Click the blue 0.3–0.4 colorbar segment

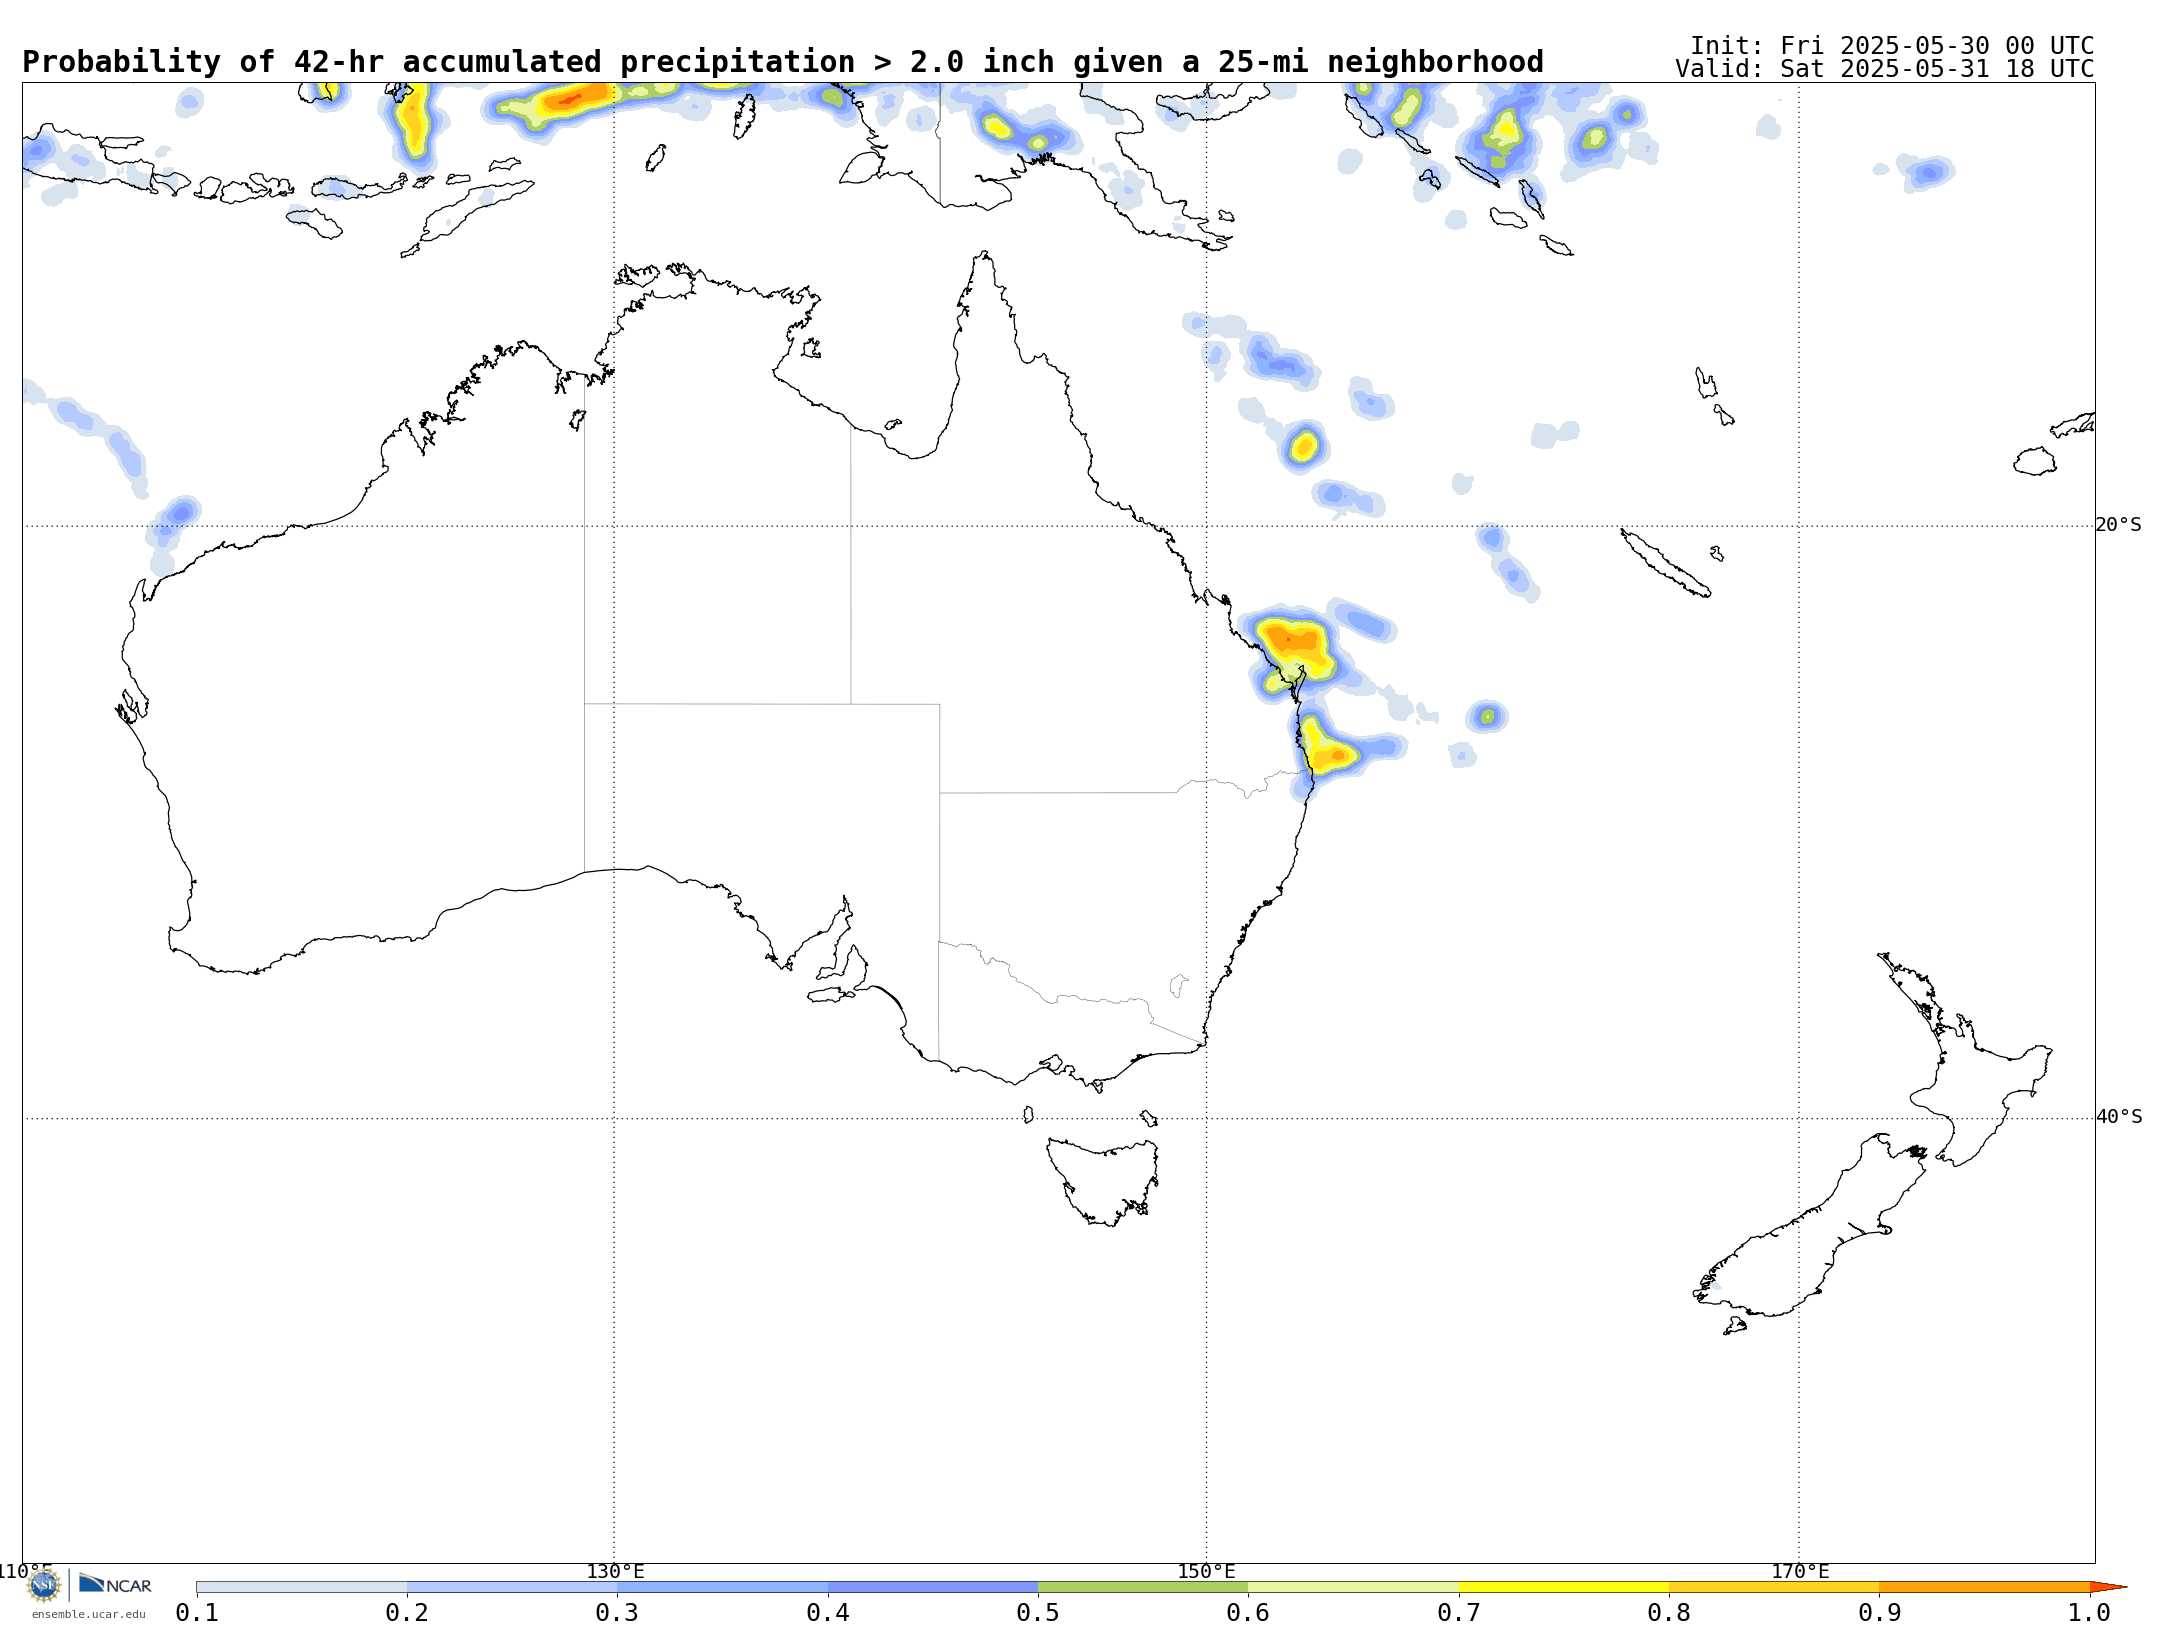722,1587
